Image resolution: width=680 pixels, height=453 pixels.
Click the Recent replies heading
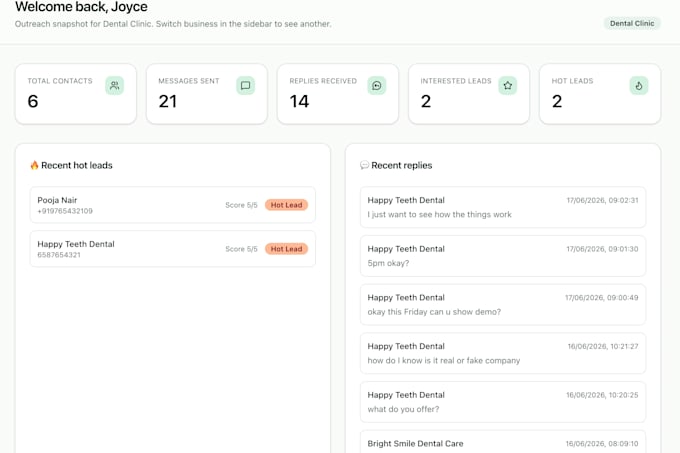[x=402, y=165]
